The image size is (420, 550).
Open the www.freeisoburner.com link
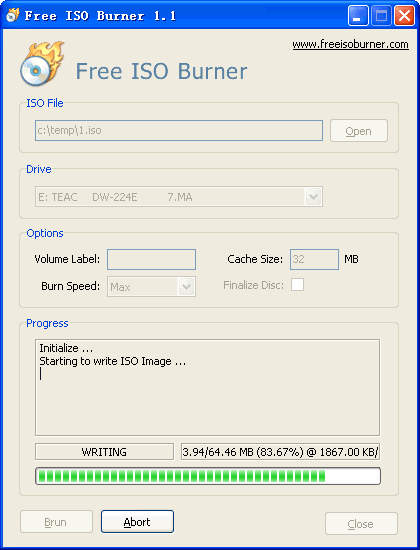pyautogui.click(x=350, y=45)
